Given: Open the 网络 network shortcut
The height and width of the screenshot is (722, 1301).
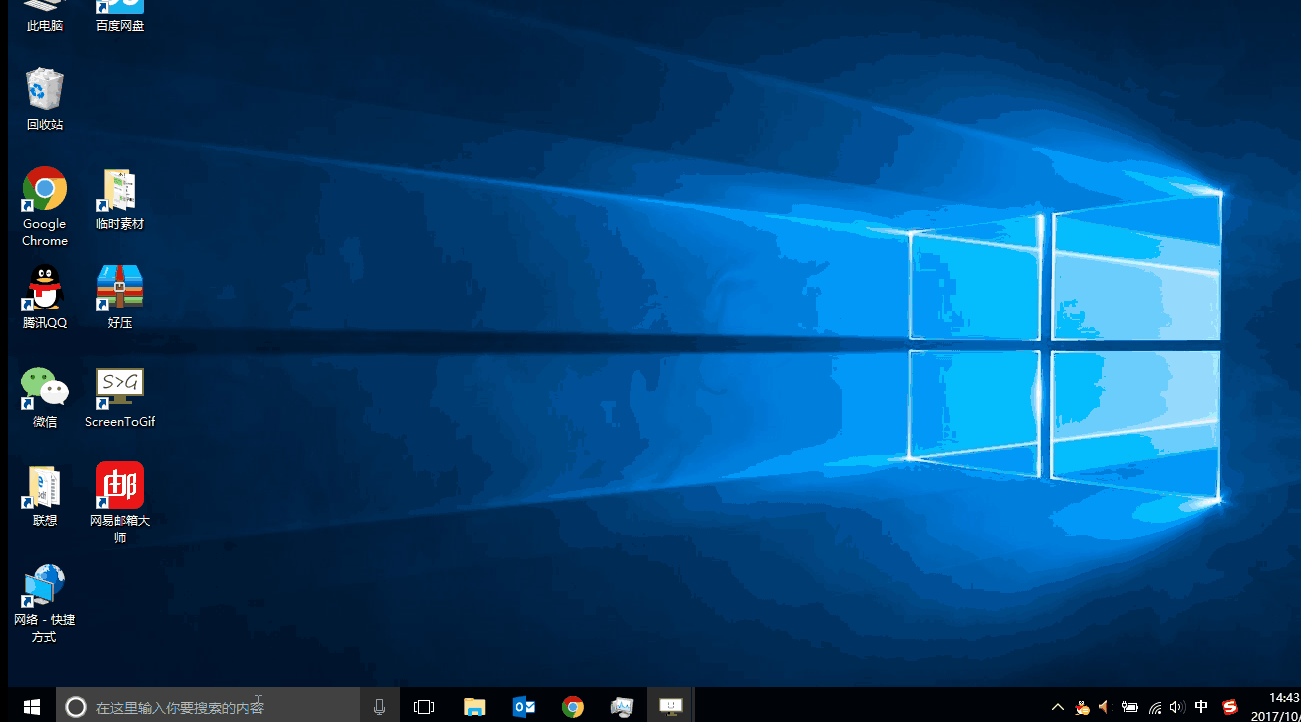Looking at the screenshot, I should click(44, 585).
